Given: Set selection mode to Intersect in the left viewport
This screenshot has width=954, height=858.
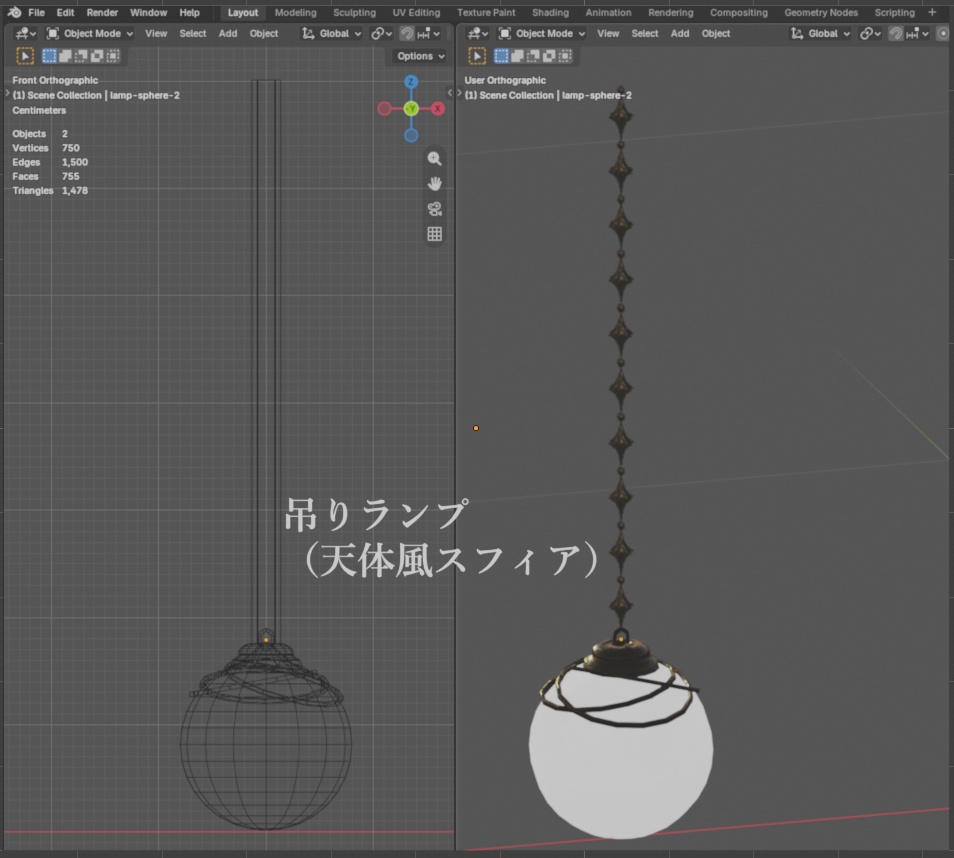Looking at the screenshot, I should [x=113, y=56].
